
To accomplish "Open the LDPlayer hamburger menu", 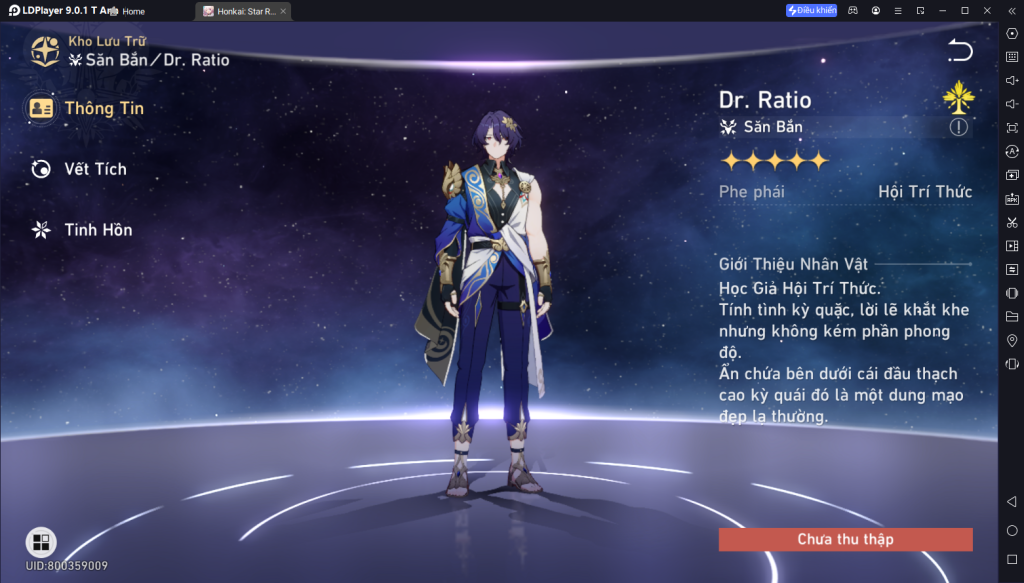I will tap(898, 10).
